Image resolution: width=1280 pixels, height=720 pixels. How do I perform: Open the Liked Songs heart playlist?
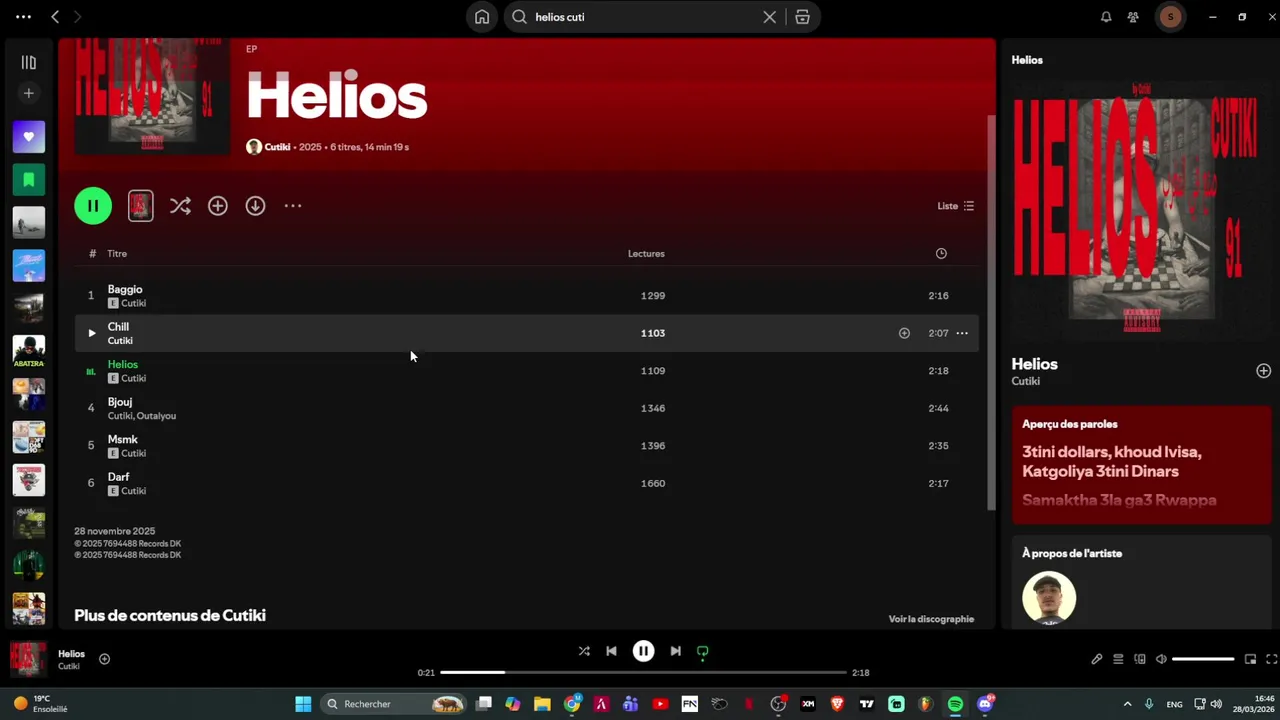pos(29,137)
